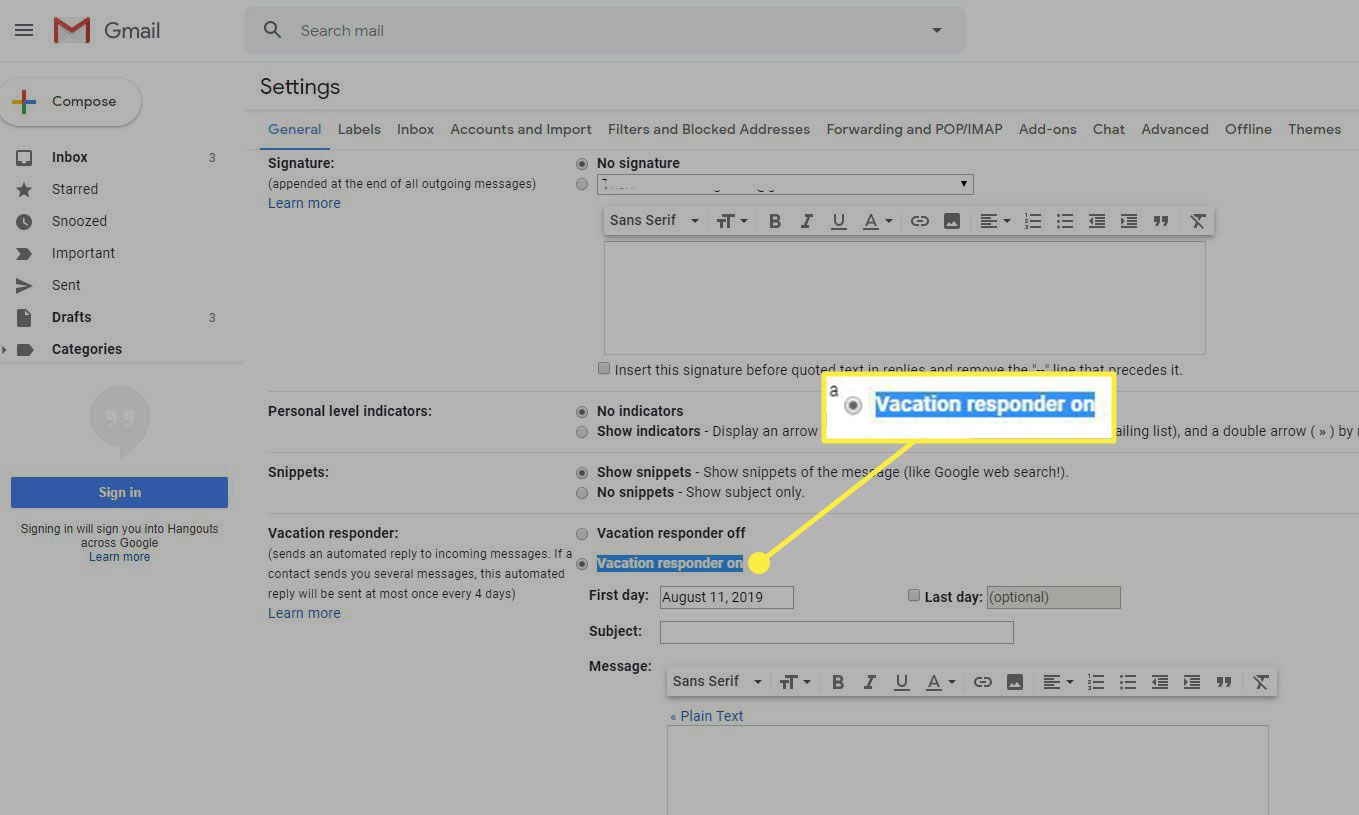Indent less in signature toolbar

(1097, 221)
